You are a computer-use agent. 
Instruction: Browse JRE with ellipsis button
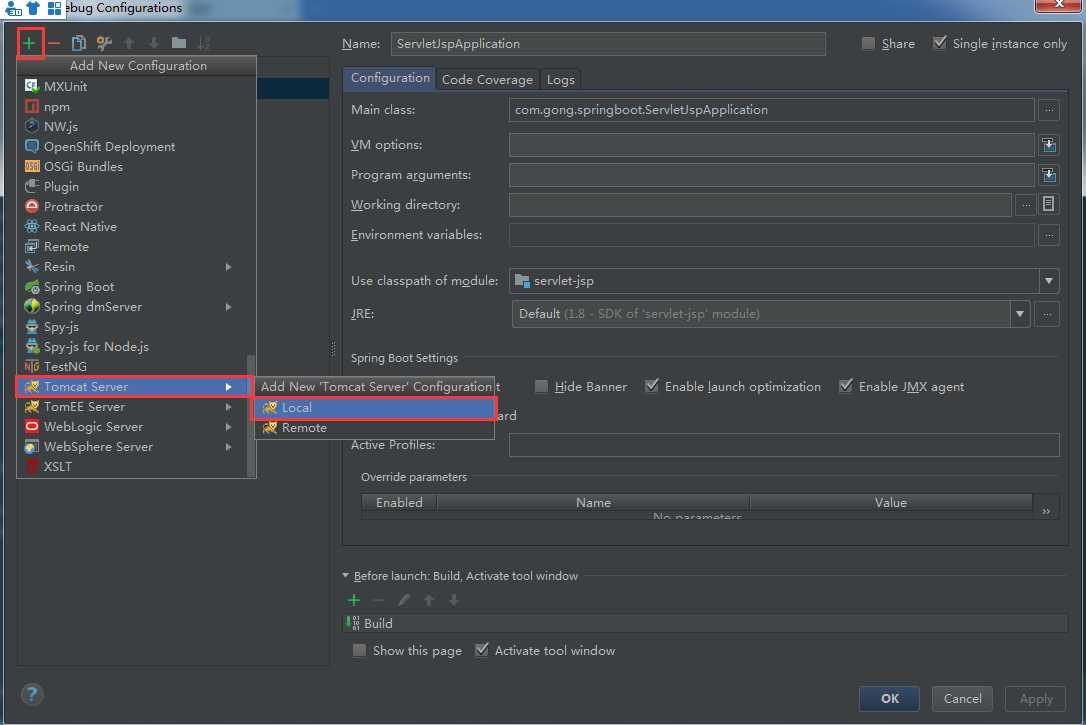click(x=1047, y=314)
